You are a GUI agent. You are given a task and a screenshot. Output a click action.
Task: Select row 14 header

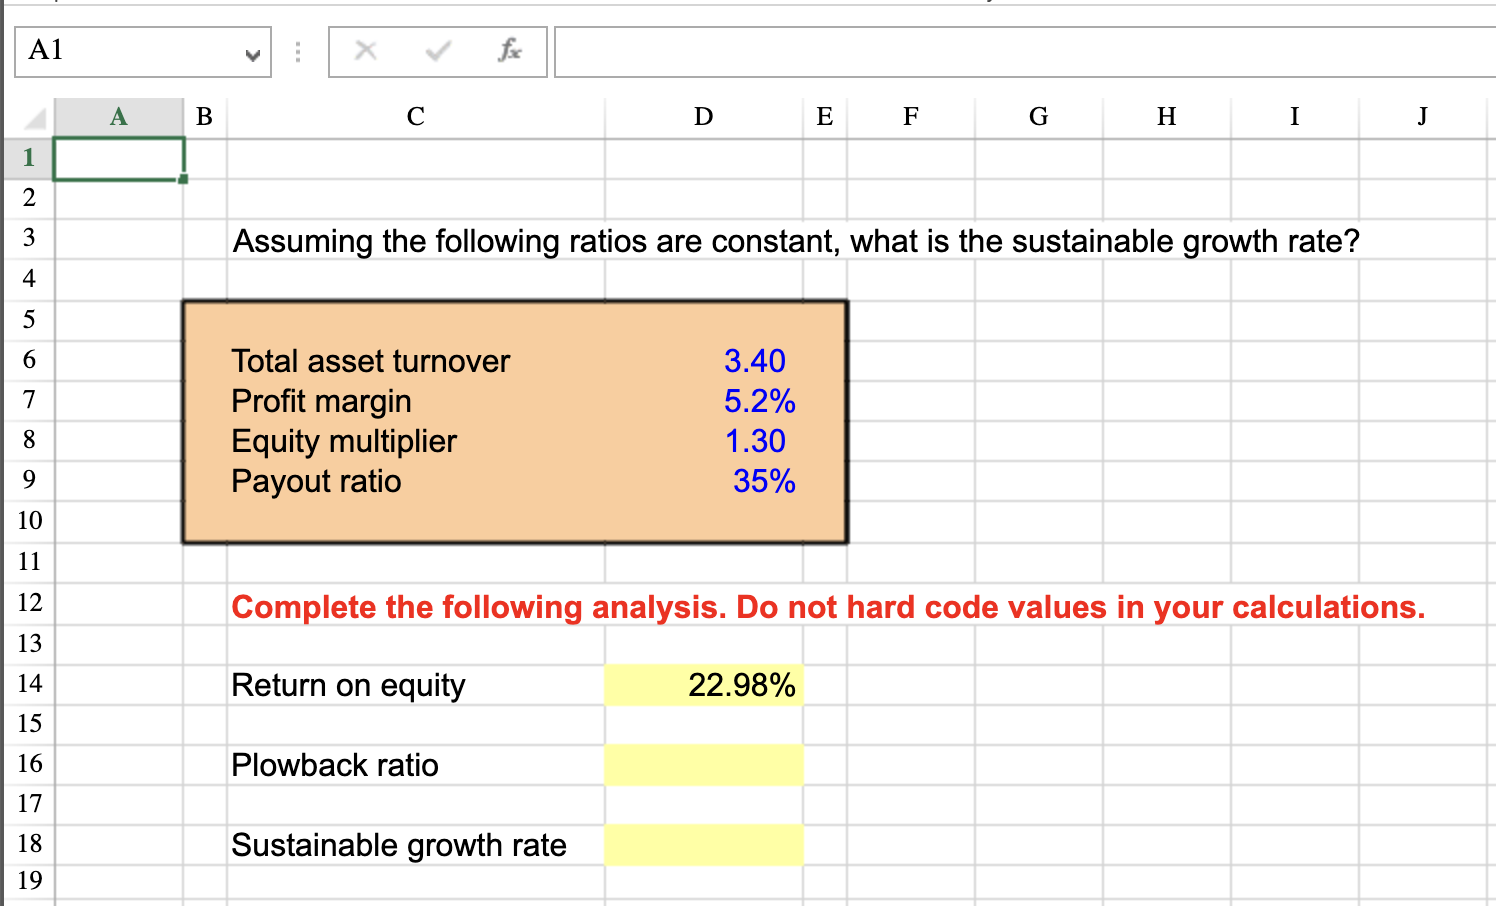(28, 684)
